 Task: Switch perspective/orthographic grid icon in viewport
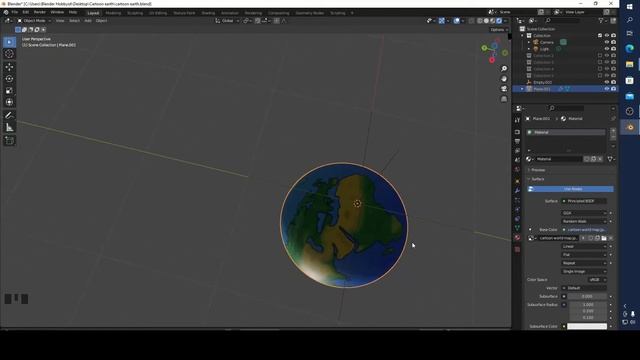tap(504, 99)
